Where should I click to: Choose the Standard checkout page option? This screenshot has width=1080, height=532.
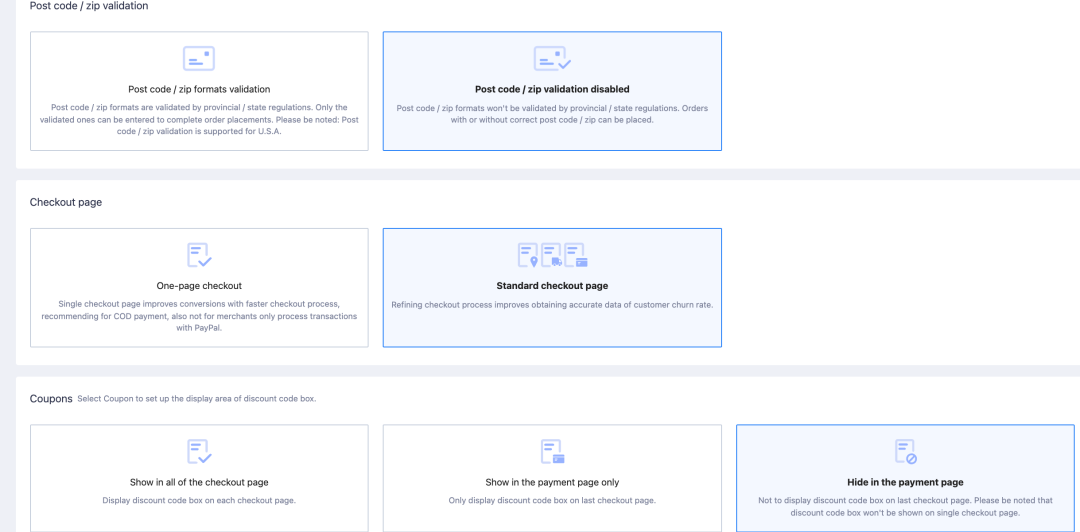(x=552, y=287)
